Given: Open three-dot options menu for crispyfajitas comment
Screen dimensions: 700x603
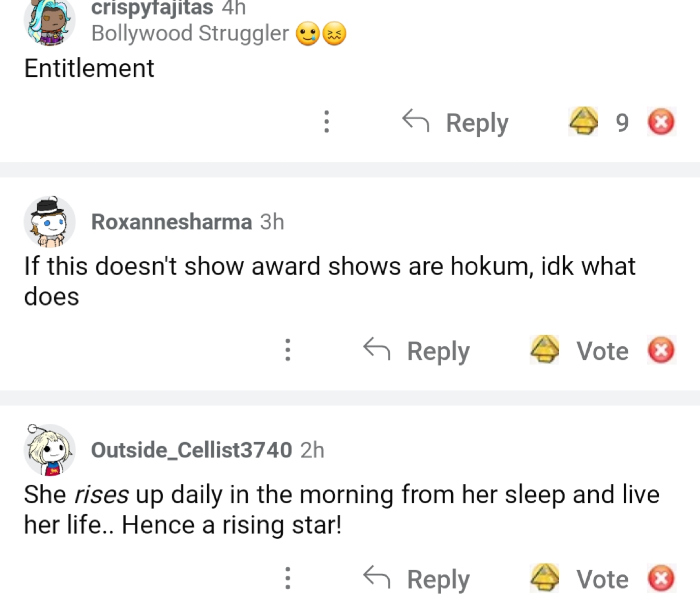Looking at the screenshot, I should click(326, 122).
